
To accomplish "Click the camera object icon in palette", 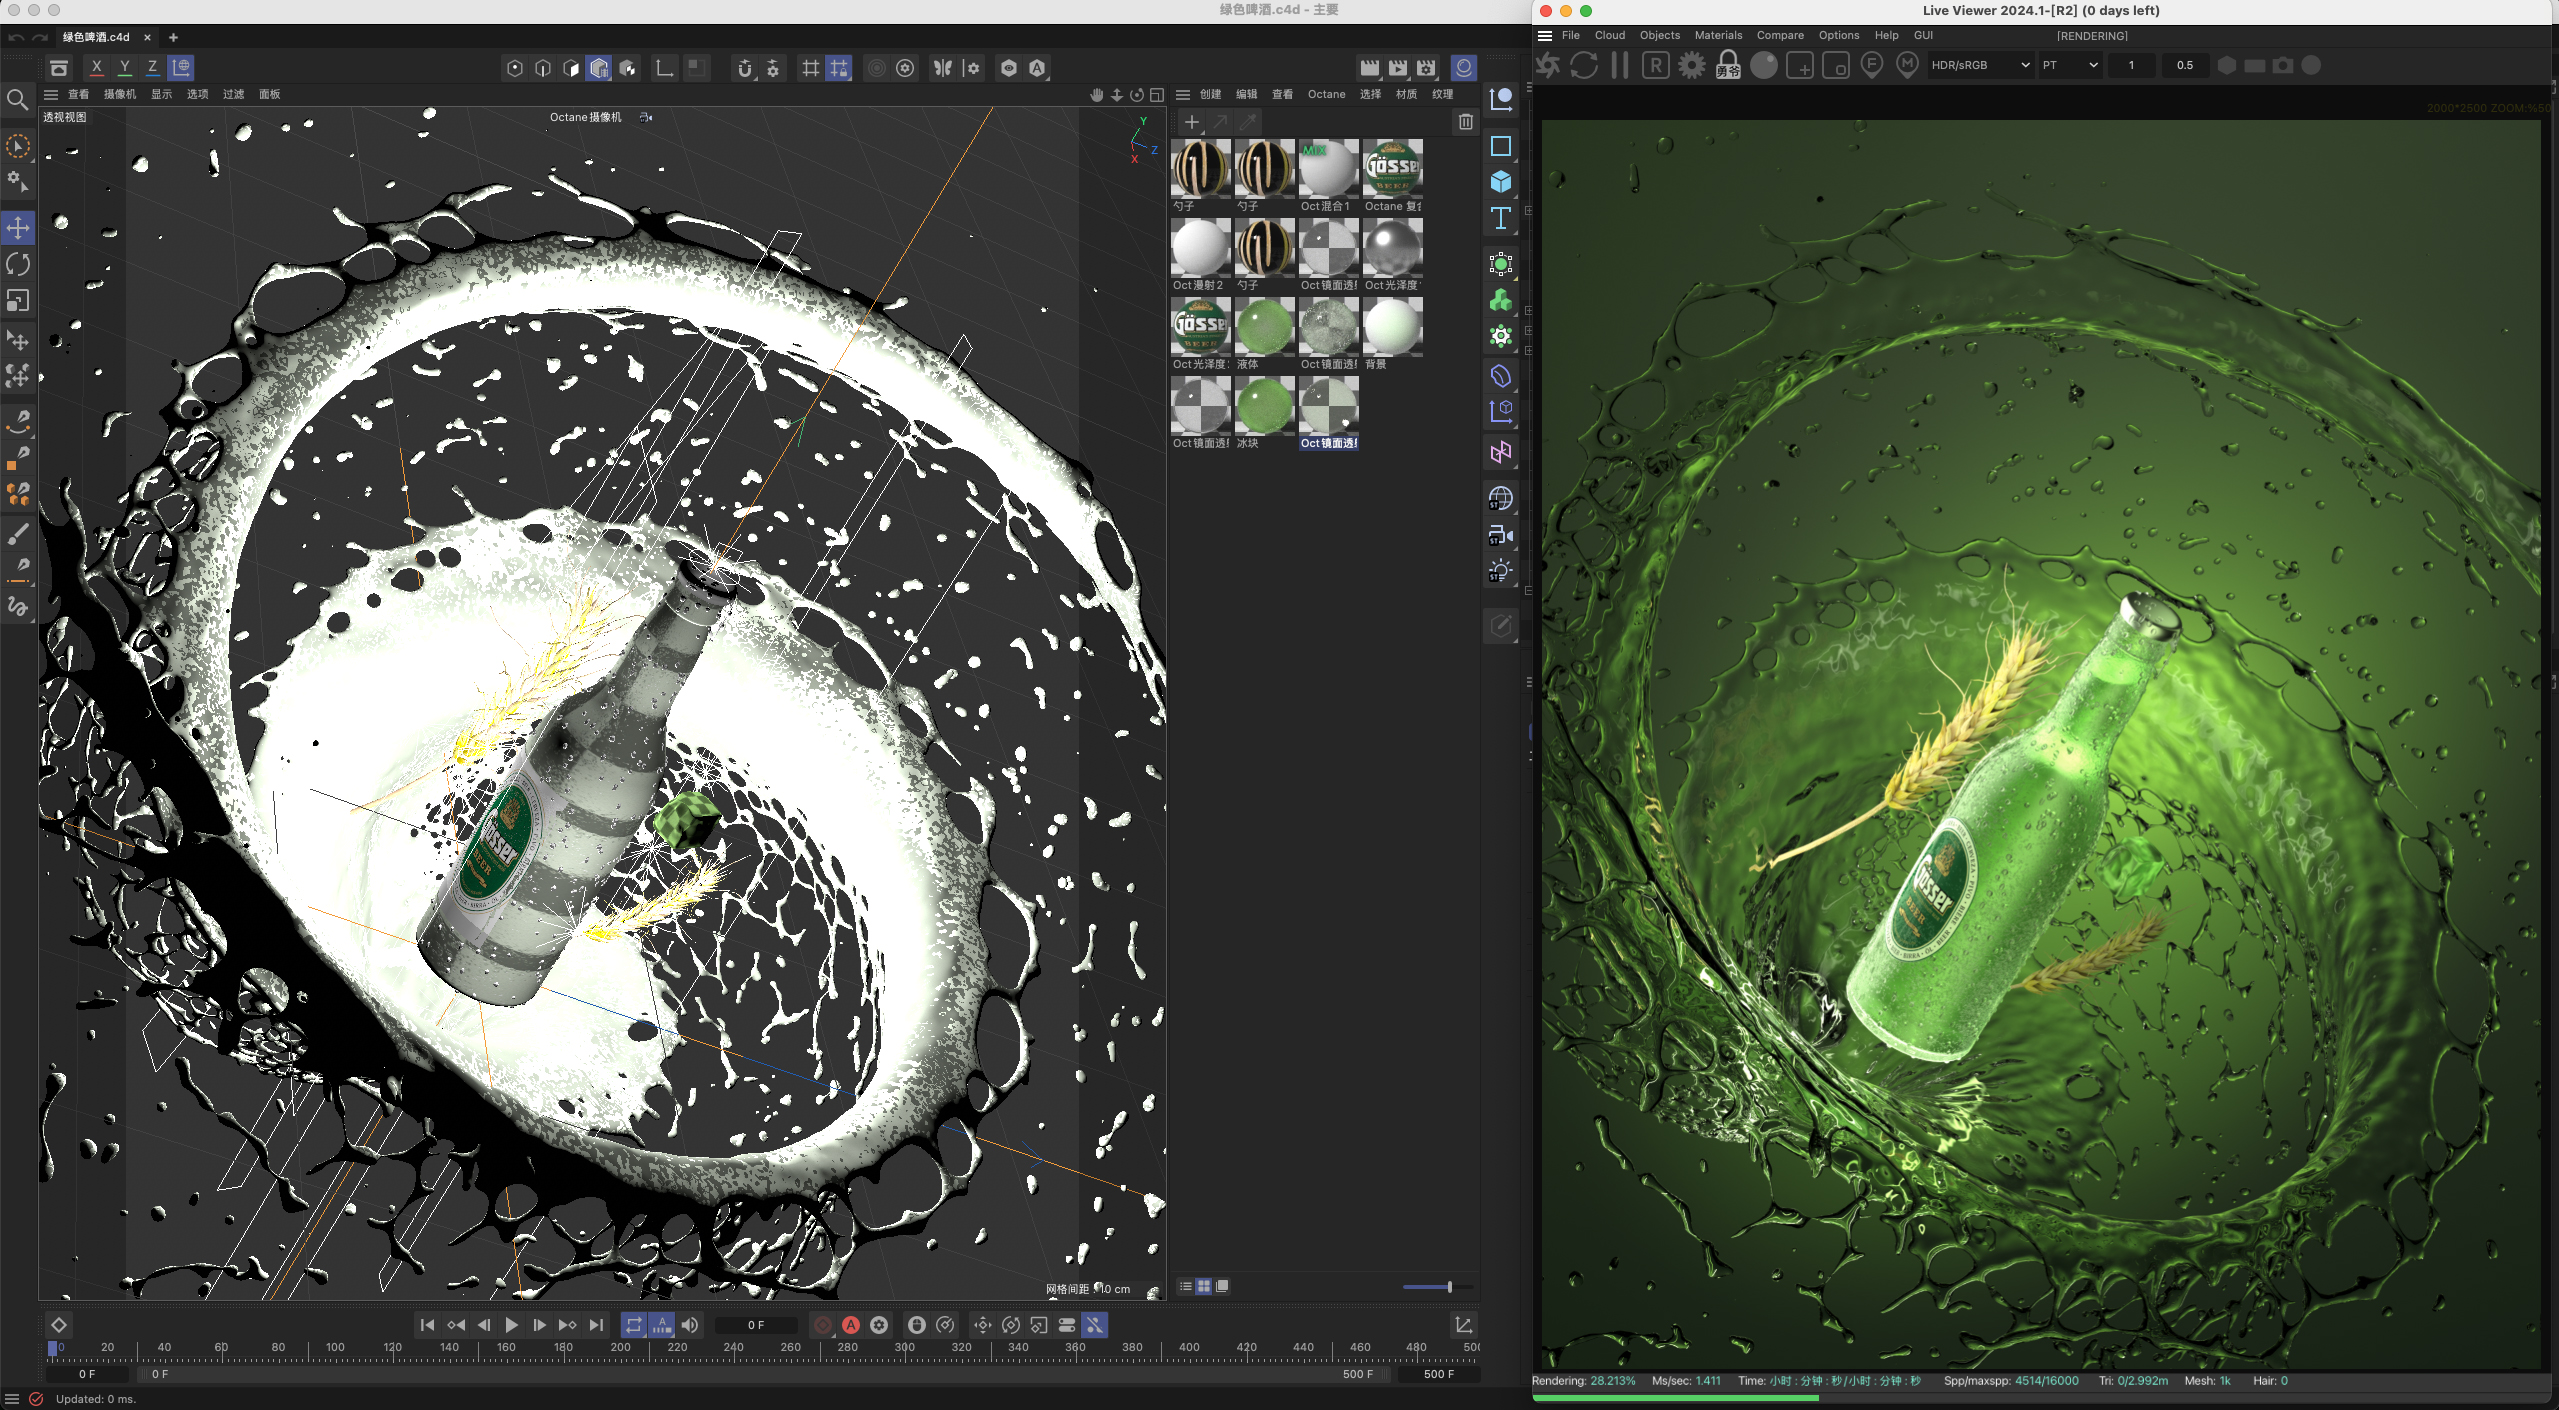I will [x=1500, y=536].
